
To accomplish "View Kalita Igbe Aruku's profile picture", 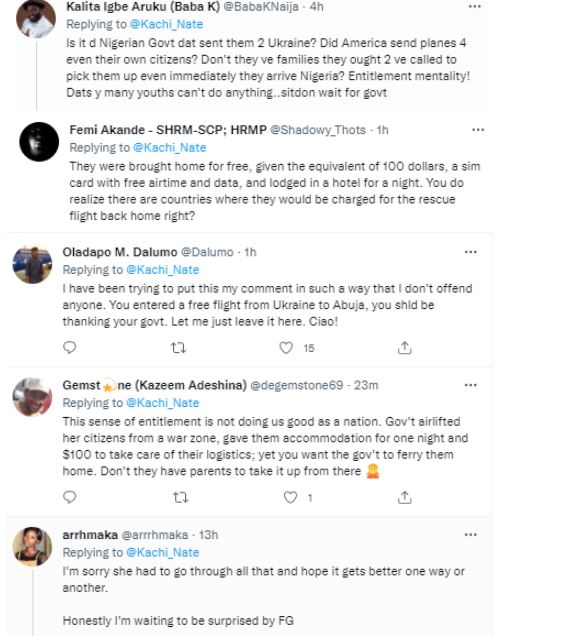I will 36,19.
